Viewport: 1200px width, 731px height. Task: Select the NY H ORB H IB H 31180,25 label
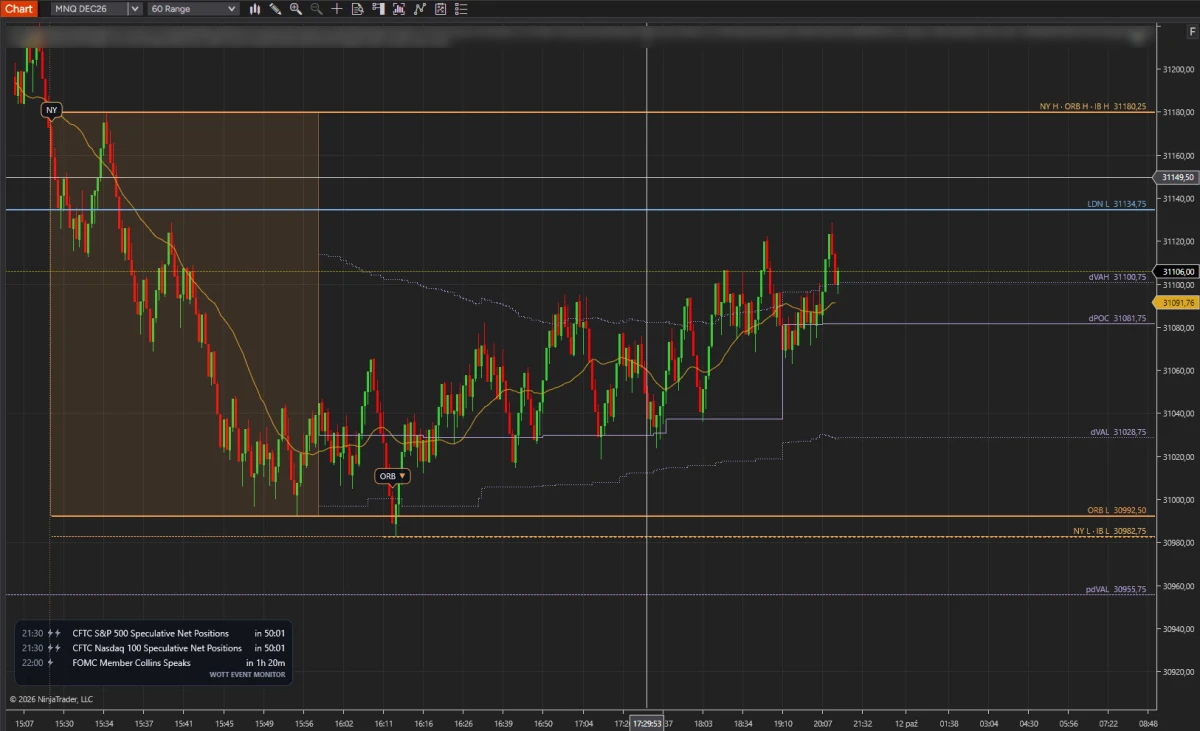point(1092,106)
